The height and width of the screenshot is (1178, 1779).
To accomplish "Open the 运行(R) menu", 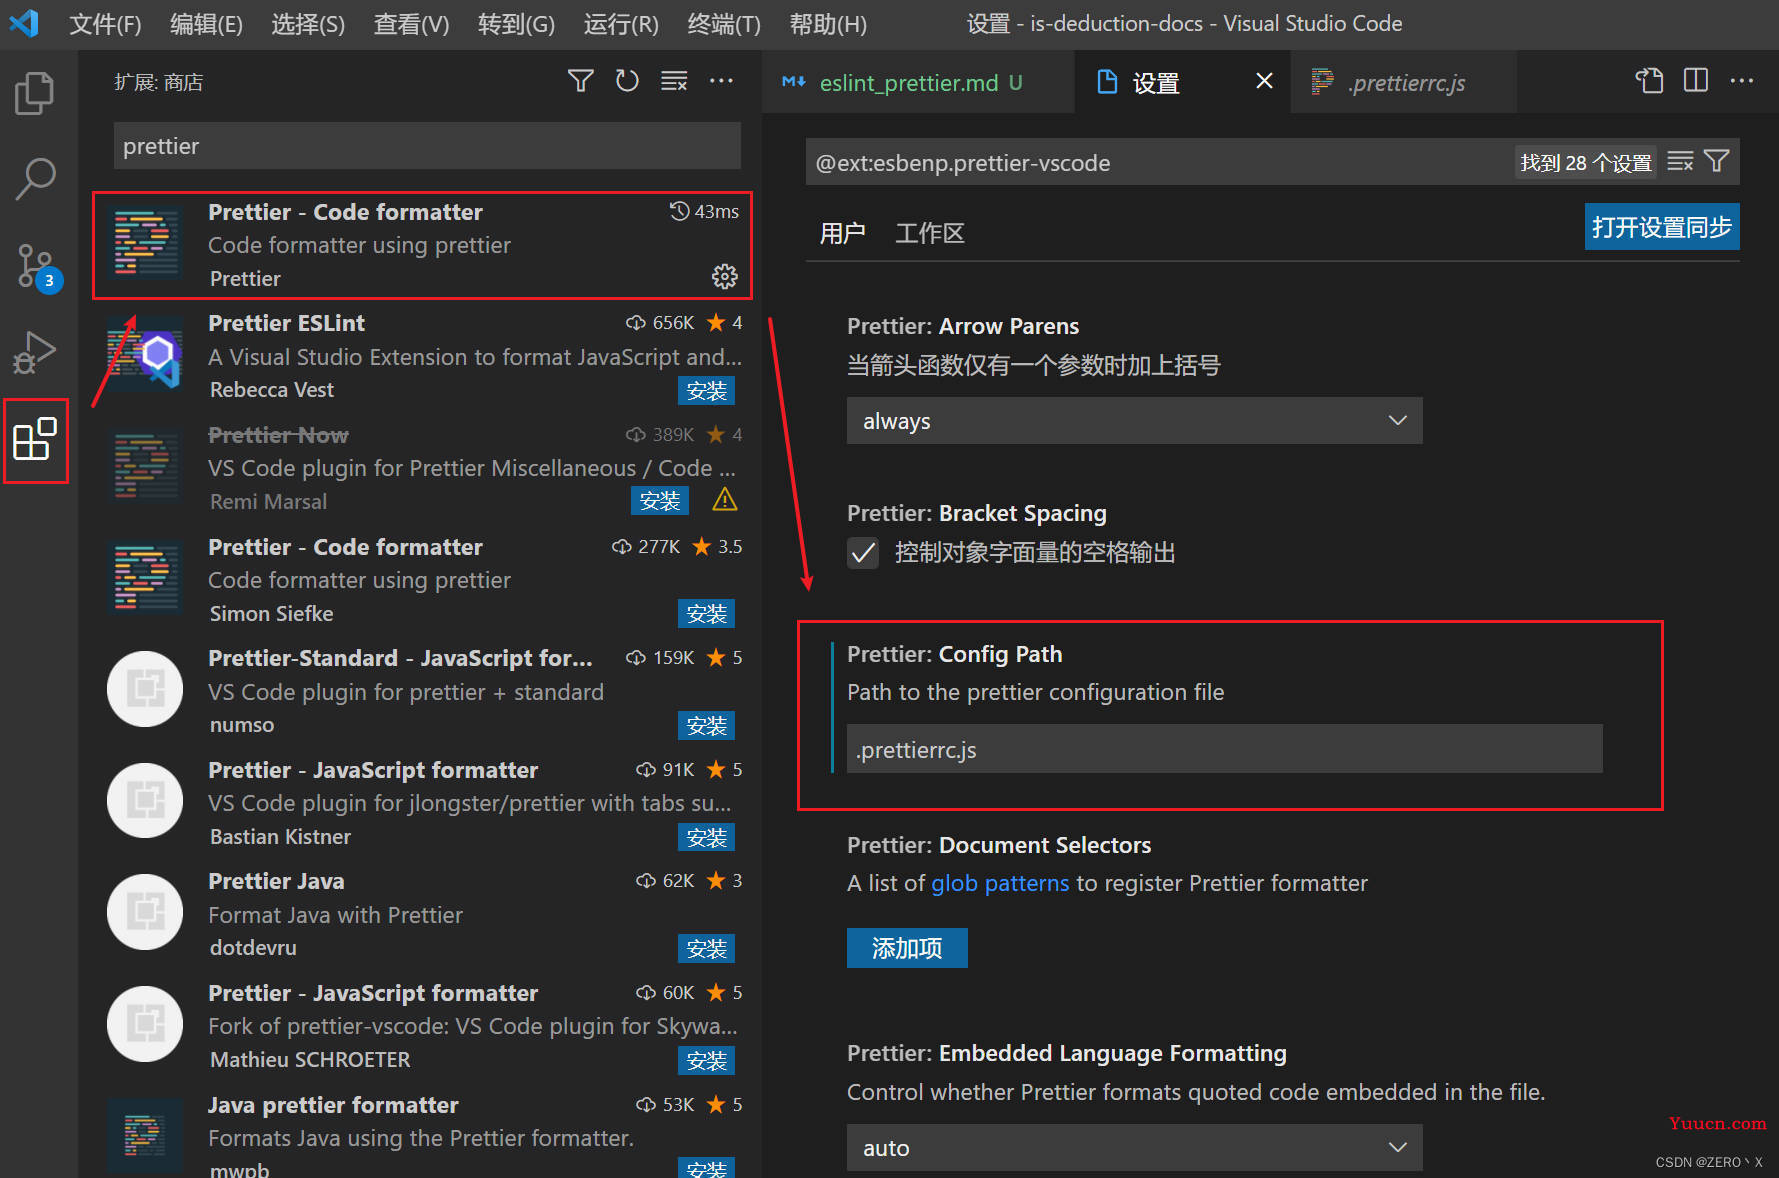I will click(x=621, y=24).
